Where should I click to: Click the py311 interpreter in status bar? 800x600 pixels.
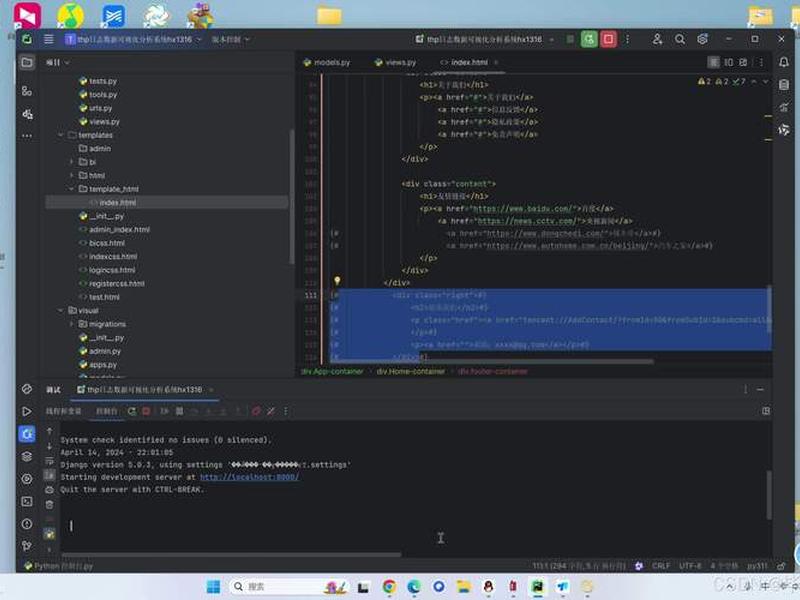click(757, 566)
